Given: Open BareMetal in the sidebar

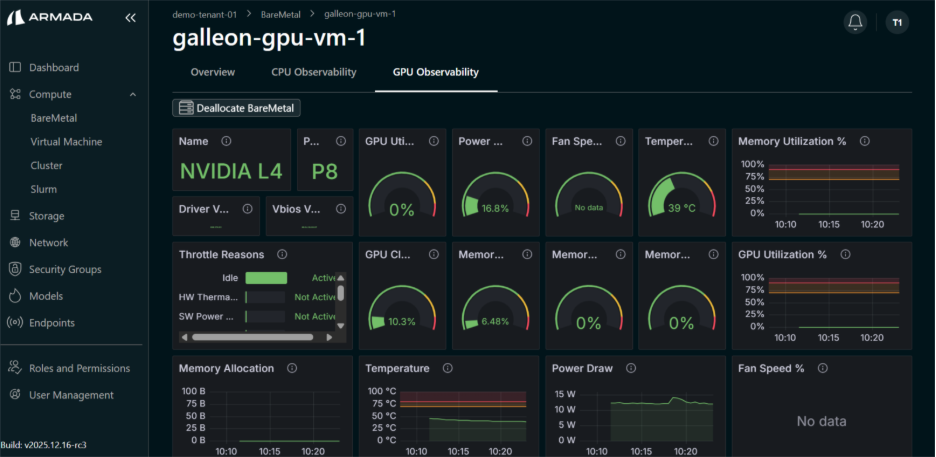Looking at the screenshot, I should tap(54, 118).
